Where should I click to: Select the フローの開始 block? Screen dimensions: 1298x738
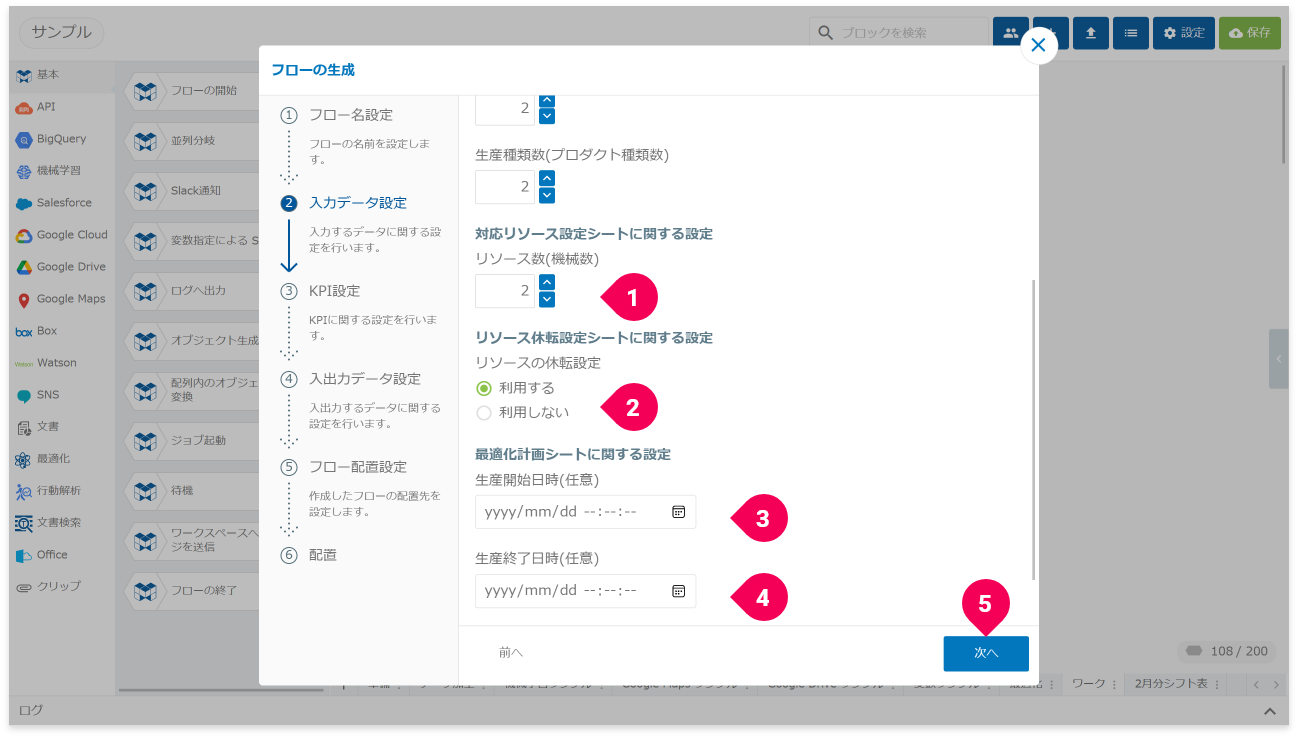click(192, 91)
